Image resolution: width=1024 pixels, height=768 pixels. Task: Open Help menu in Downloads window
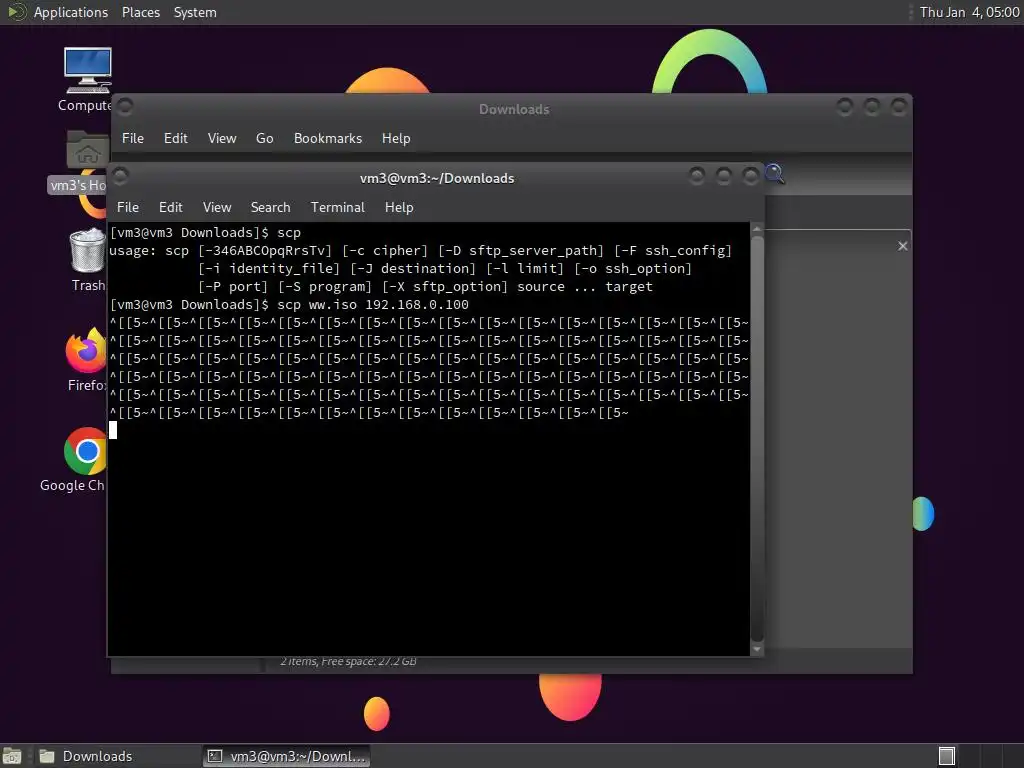pyautogui.click(x=396, y=138)
